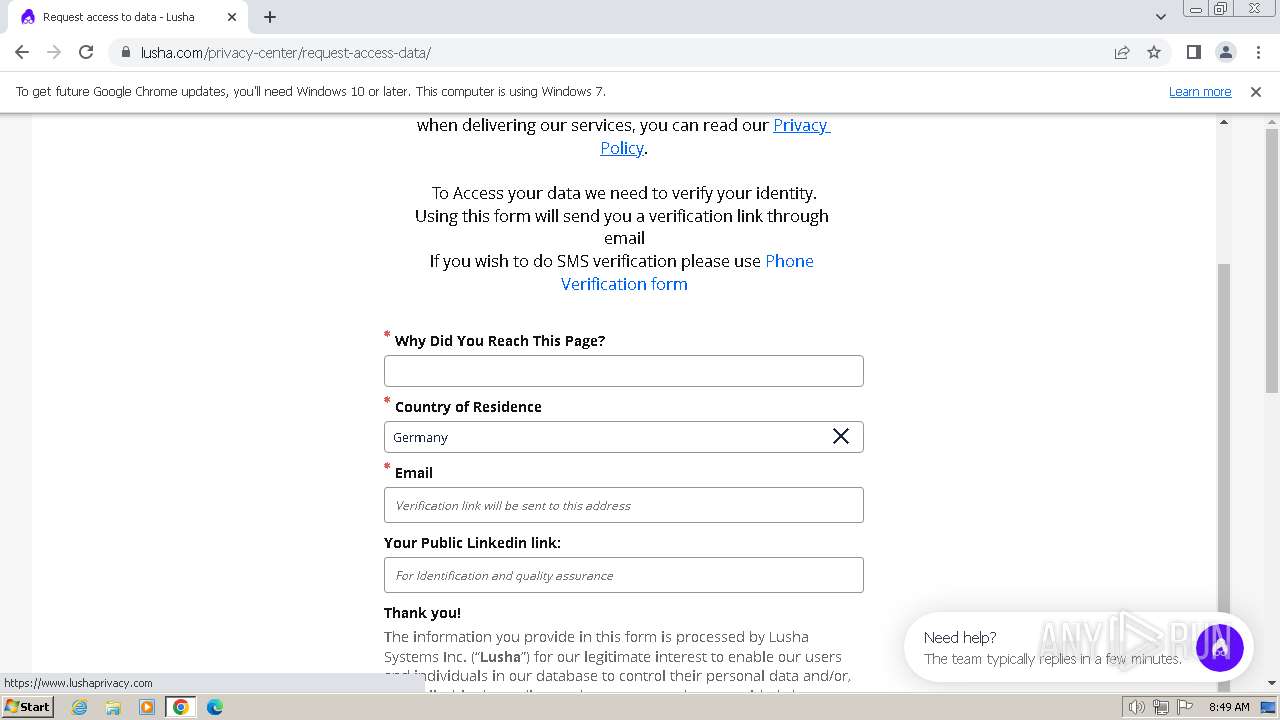Open the volume speaker tray icon

click(1137, 707)
